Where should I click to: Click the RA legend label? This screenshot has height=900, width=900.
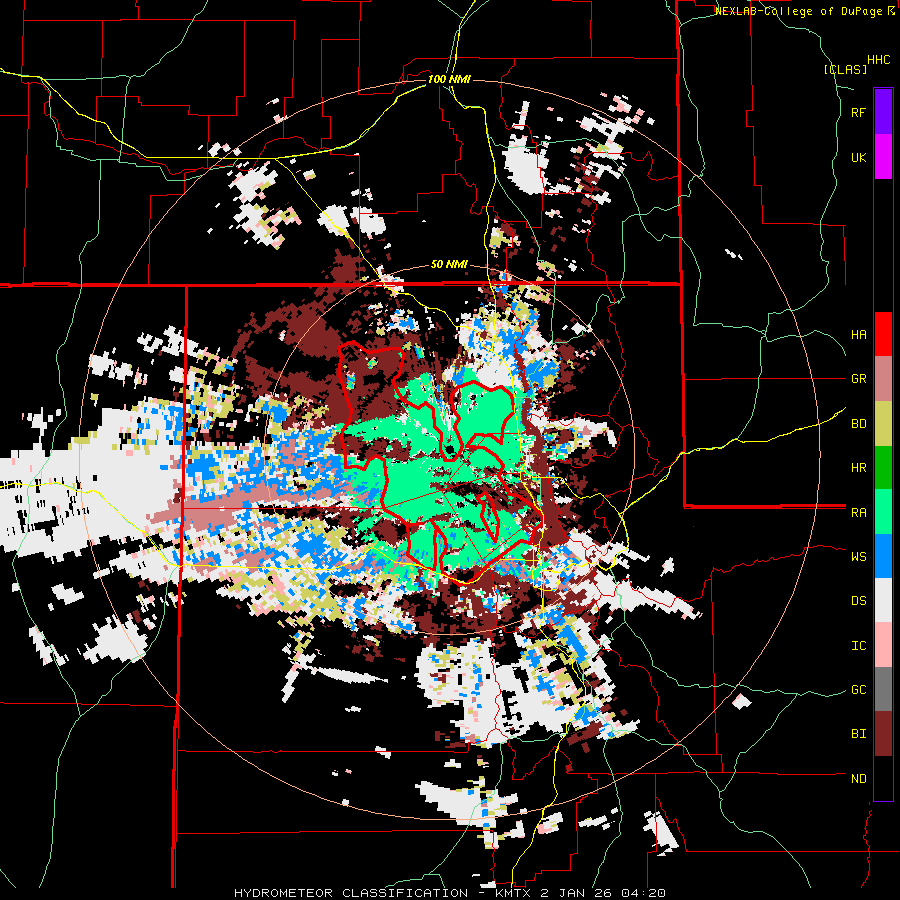coord(858,512)
